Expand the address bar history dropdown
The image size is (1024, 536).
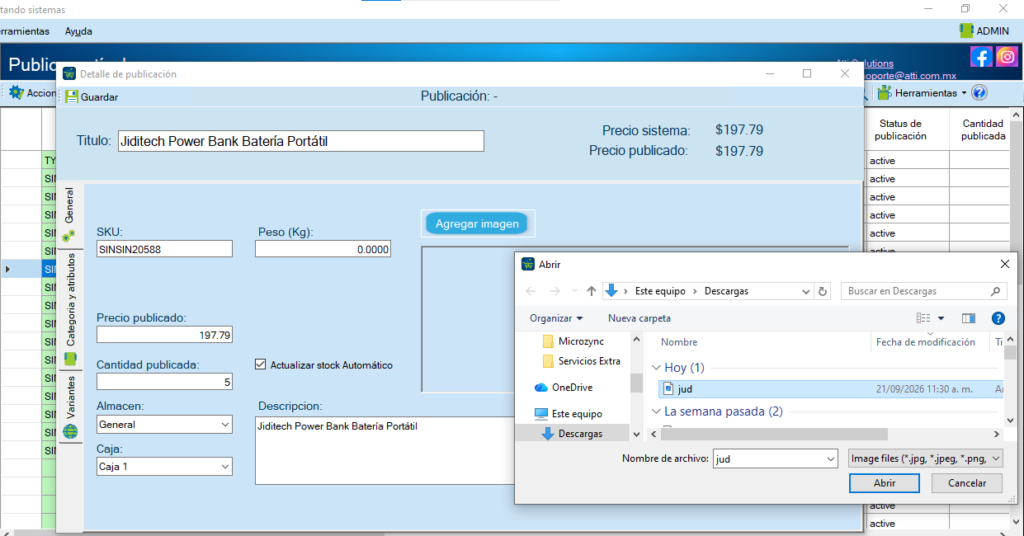(806, 291)
